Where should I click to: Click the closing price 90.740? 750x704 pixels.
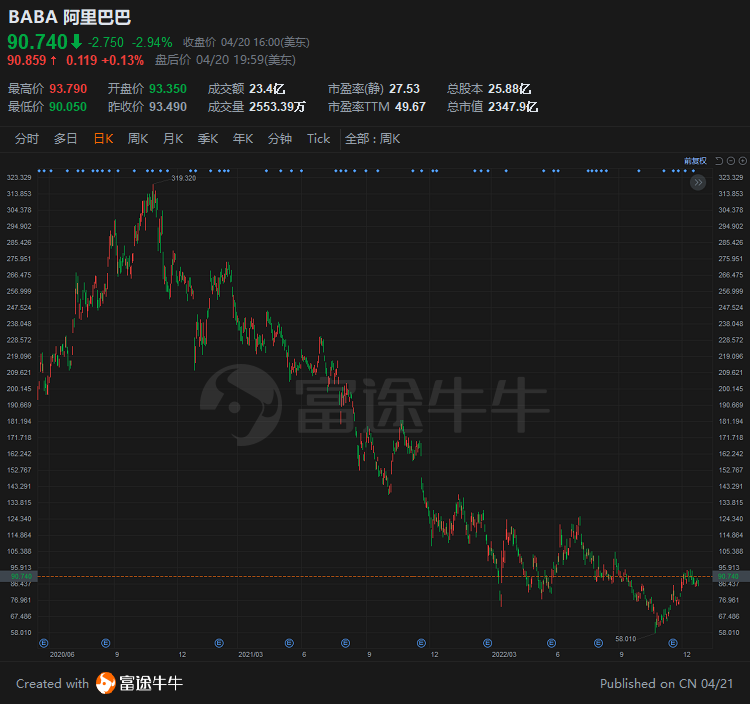pyautogui.click(x=37, y=42)
